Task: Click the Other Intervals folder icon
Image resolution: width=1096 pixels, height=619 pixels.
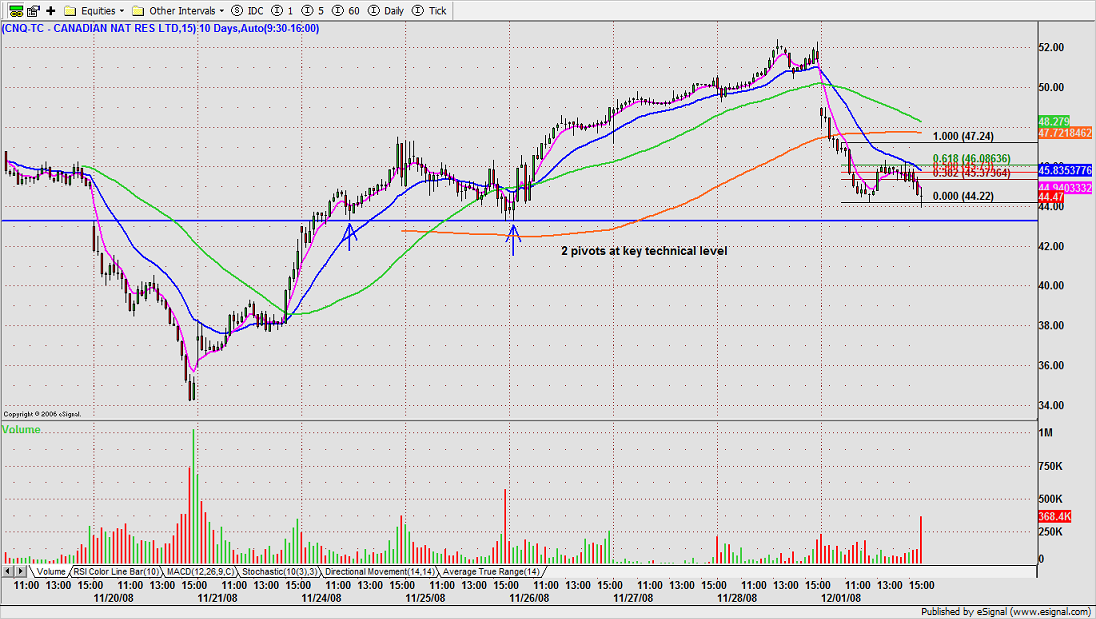Action: pos(138,10)
